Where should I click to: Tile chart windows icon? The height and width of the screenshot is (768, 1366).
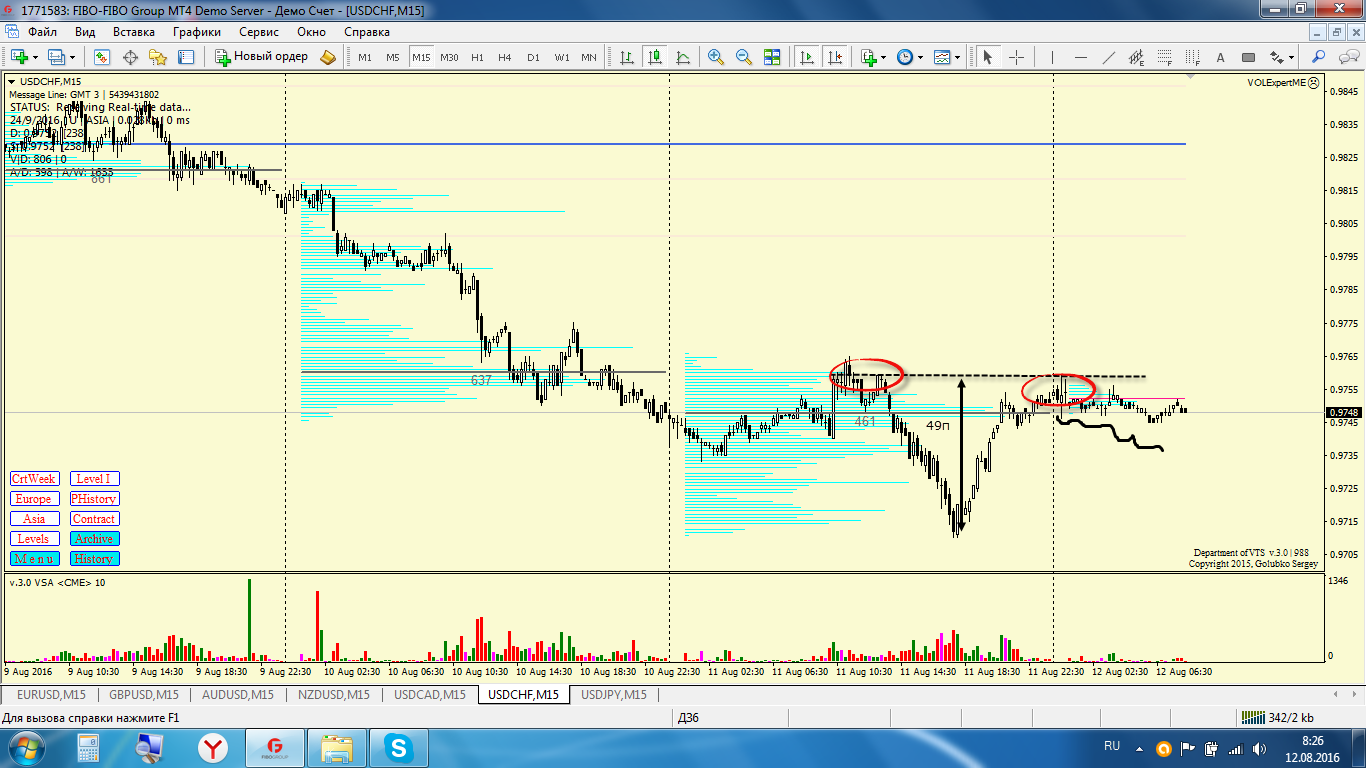(x=772, y=57)
